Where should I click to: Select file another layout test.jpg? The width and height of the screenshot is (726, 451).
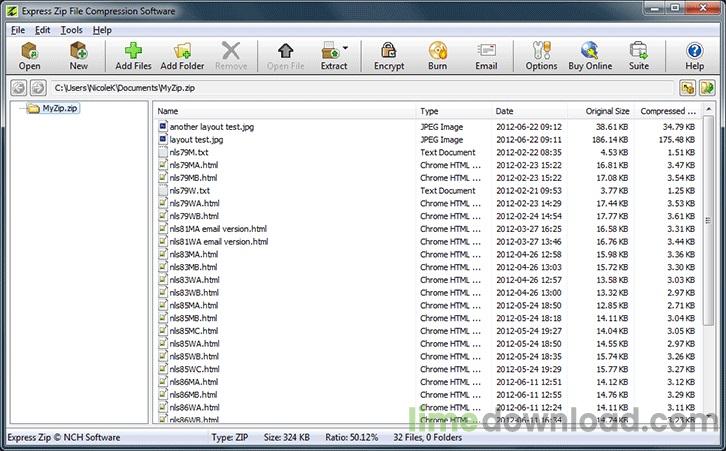[x=212, y=127]
